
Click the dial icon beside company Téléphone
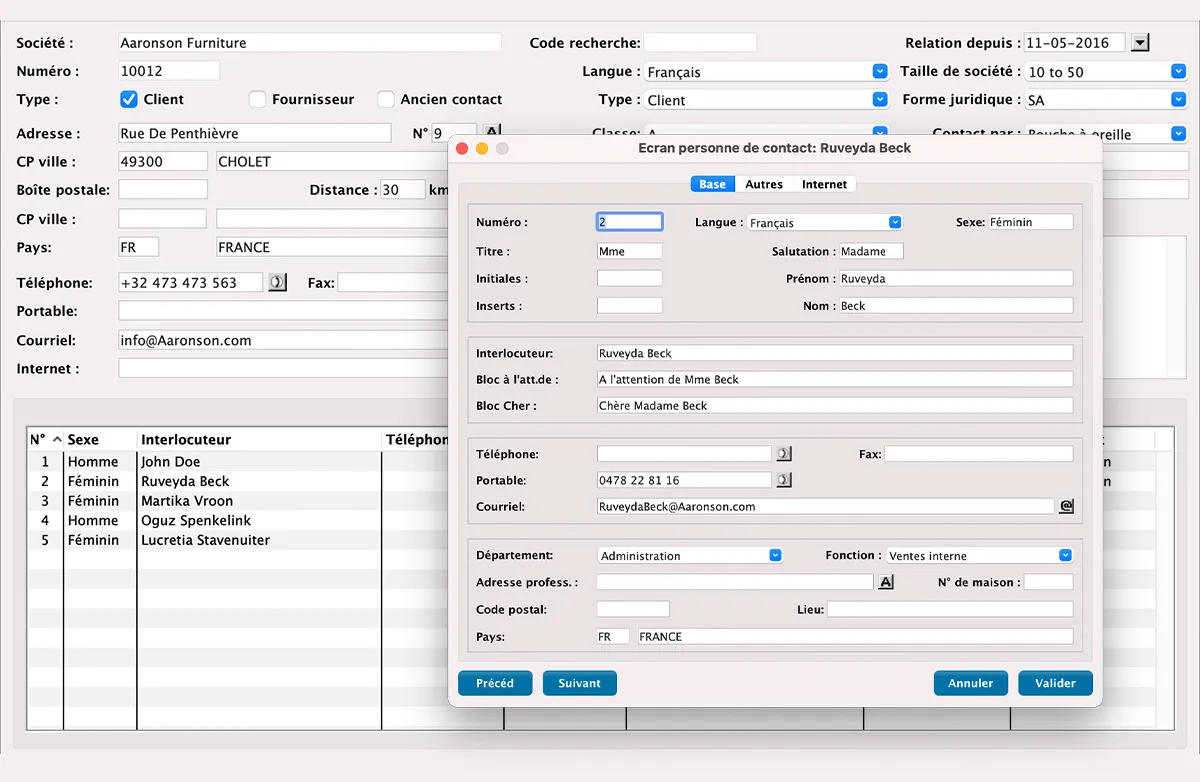(277, 283)
